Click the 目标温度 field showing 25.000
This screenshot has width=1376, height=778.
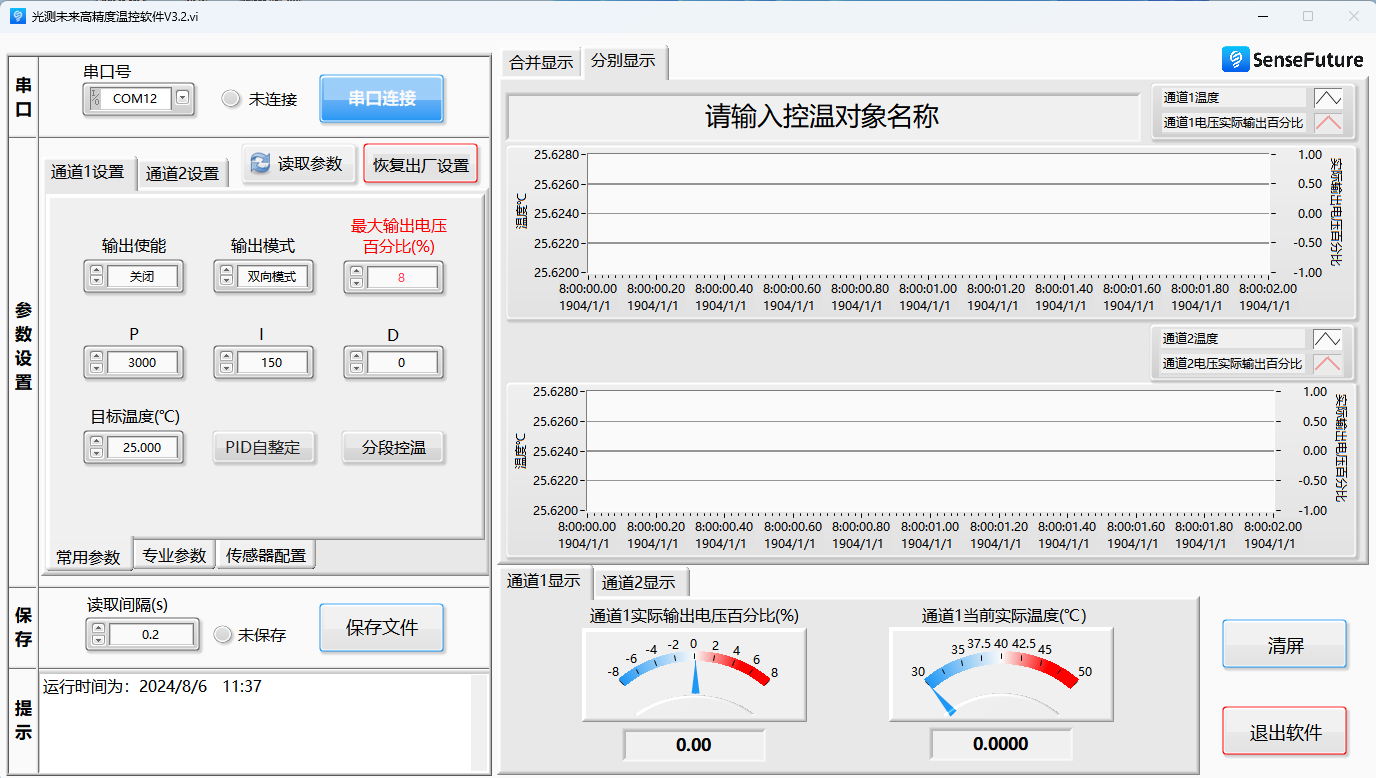(x=142, y=448)
